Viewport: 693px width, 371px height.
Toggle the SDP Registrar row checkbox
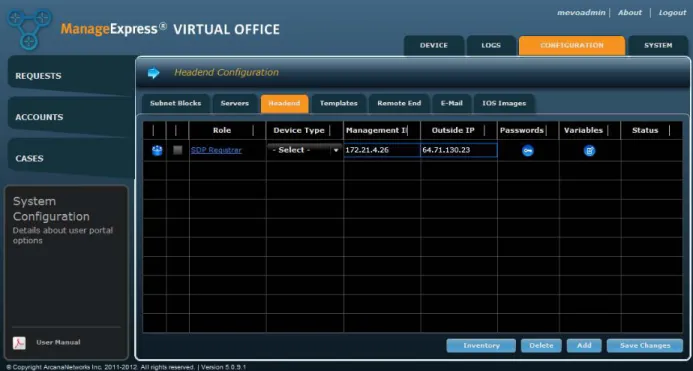tap(178, 150)
